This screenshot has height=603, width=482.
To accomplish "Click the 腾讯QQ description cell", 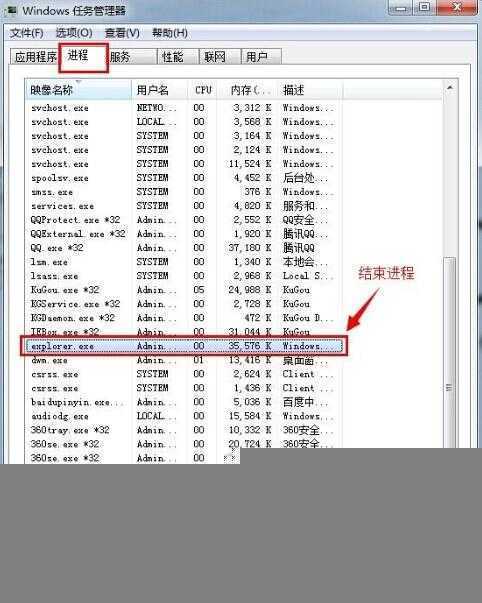I will (x=299, y=248).
